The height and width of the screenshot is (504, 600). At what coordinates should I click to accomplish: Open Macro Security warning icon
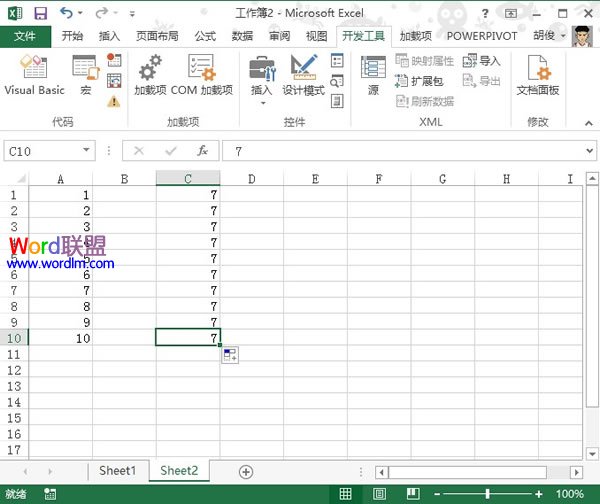click(114, 101)
